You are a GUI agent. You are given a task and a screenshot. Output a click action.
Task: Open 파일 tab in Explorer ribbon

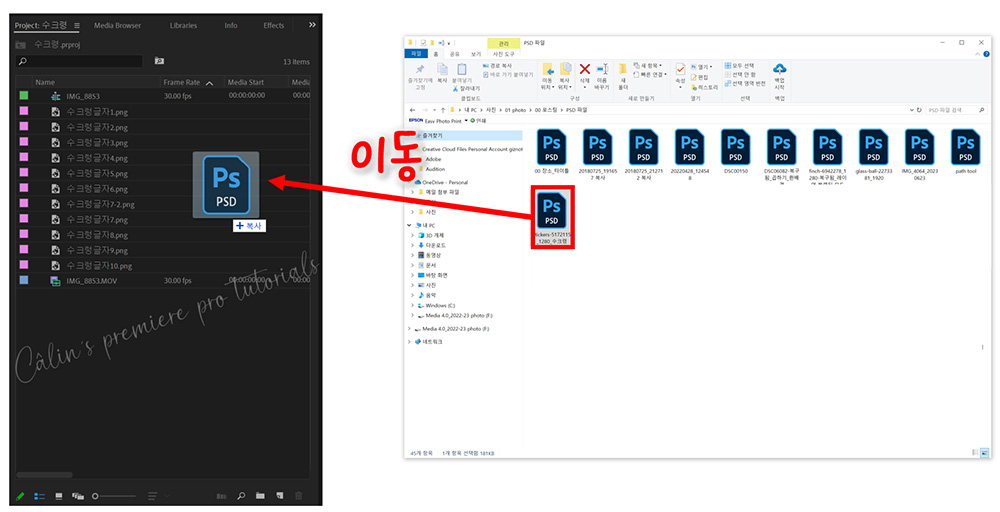[416, 54]
